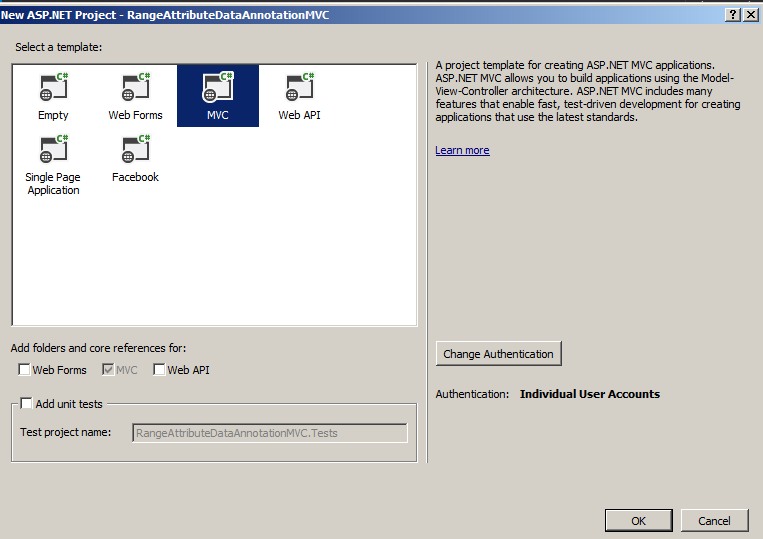Confirm with the OK button
Image resolution: width=763 pixels, height=539 pixels.
coord(638,521)
